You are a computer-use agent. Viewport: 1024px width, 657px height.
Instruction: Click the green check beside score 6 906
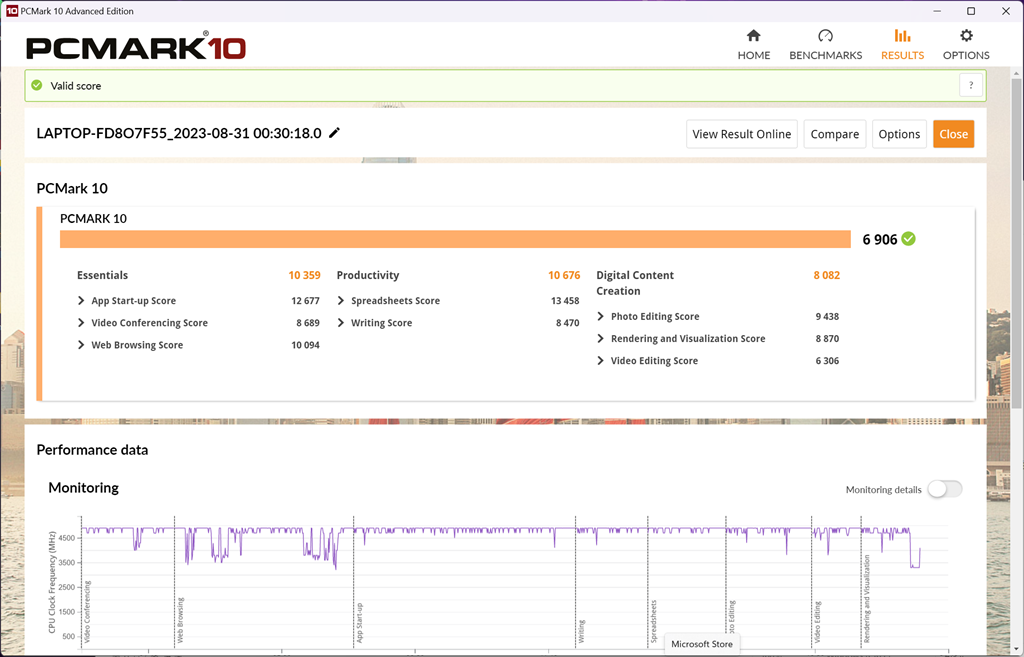908,239
